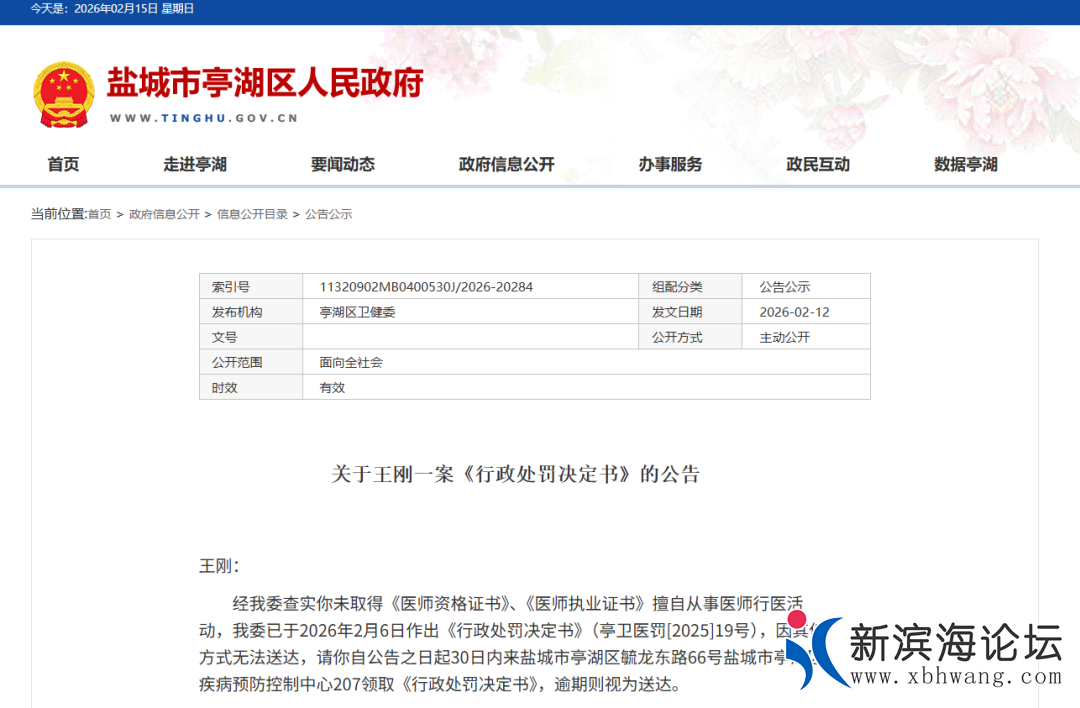Screen dimensions: 1080x708
Task: Open 数据亭湖 navigation item
Action: 965,164
